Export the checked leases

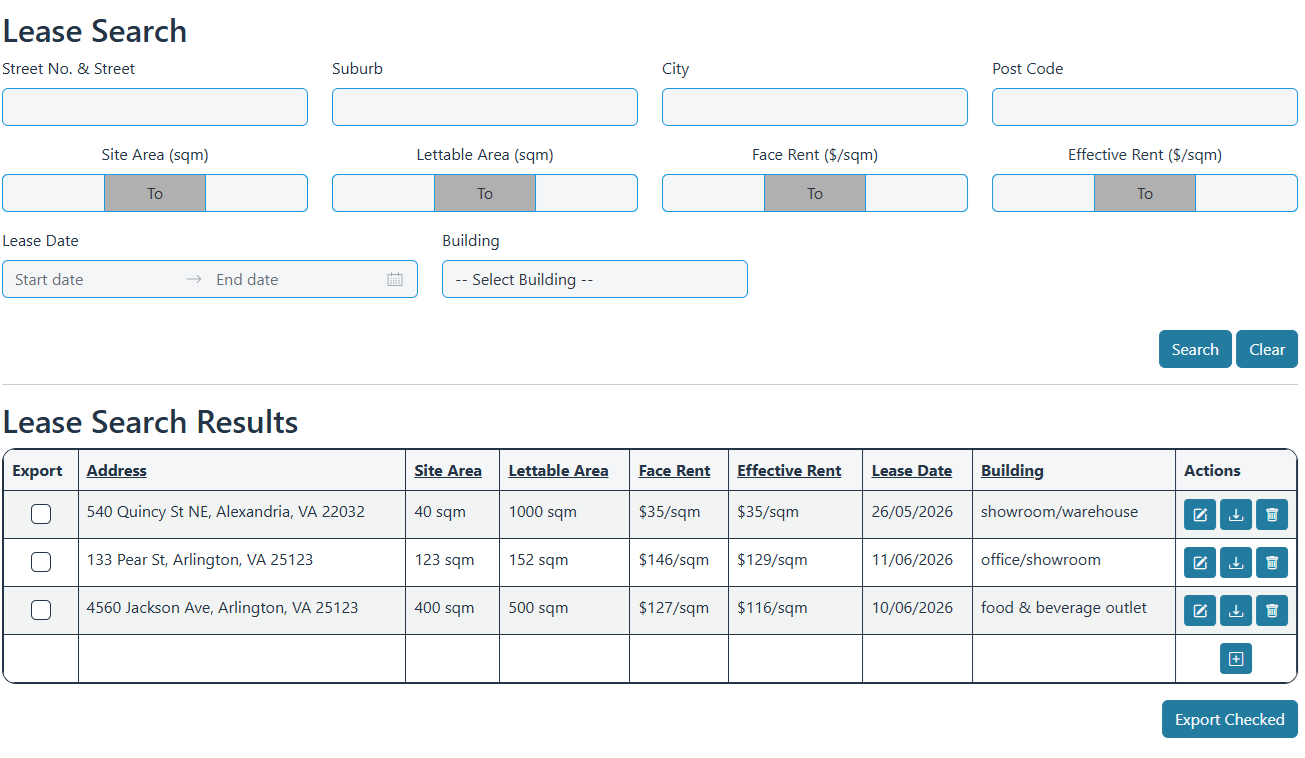[1230, 719]
